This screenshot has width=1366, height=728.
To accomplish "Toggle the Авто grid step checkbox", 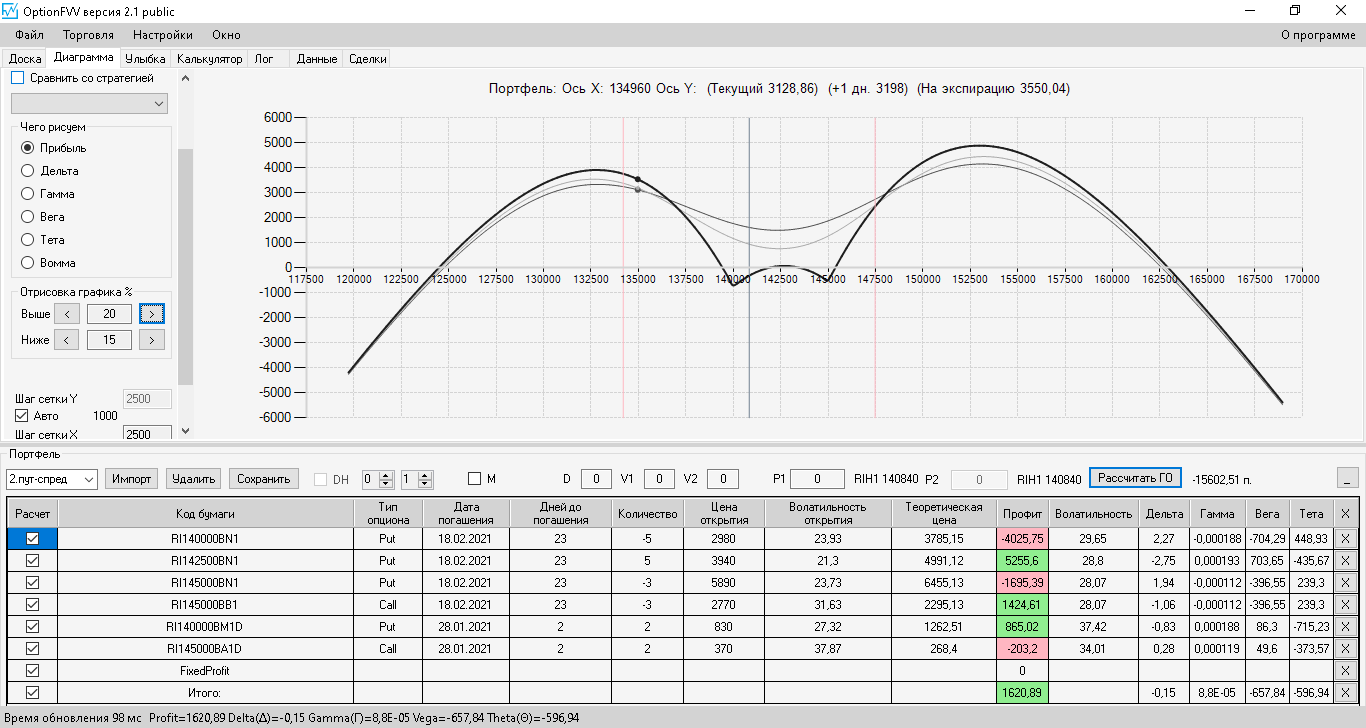I will pyautogui.click(x=22, y=416).
